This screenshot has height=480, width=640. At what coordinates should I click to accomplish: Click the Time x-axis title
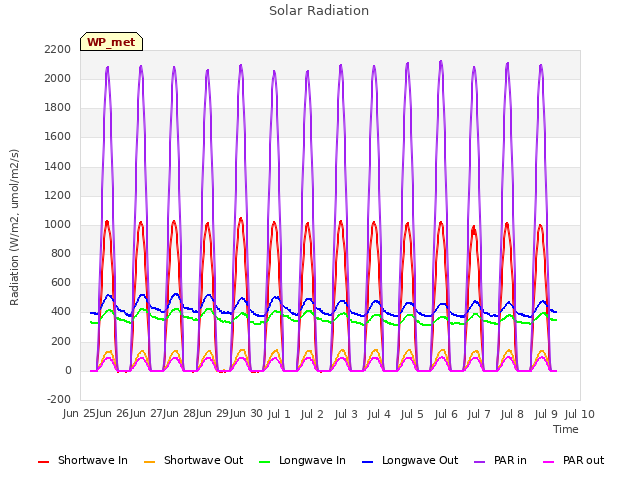tap(566, 429)
